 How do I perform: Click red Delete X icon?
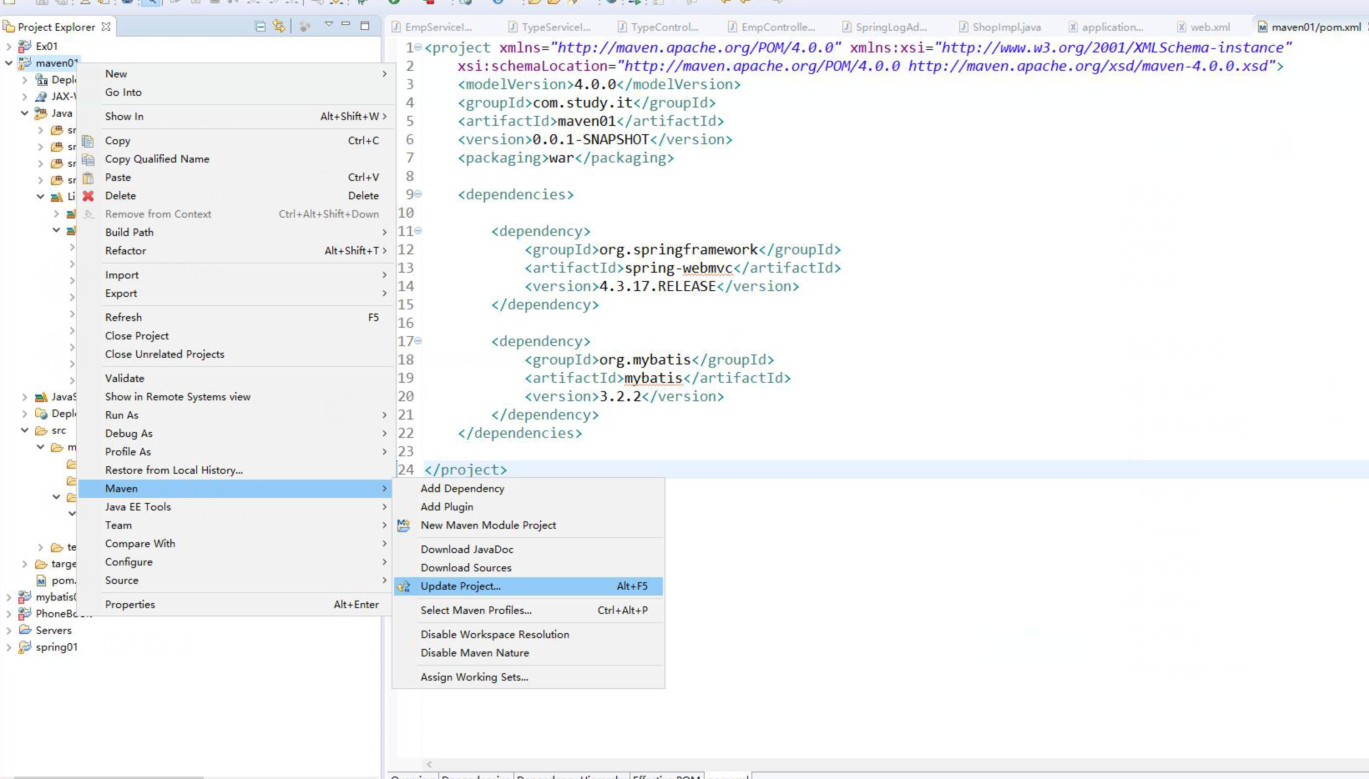pos(88,196)
